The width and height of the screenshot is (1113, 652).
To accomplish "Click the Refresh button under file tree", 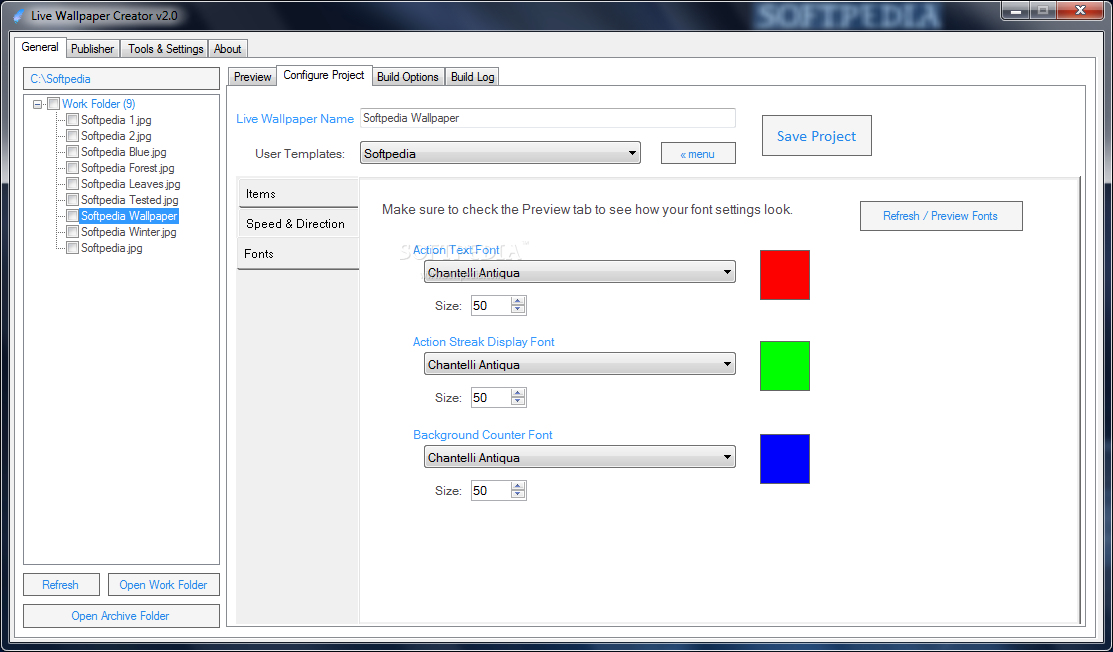I will pos(60,585).
